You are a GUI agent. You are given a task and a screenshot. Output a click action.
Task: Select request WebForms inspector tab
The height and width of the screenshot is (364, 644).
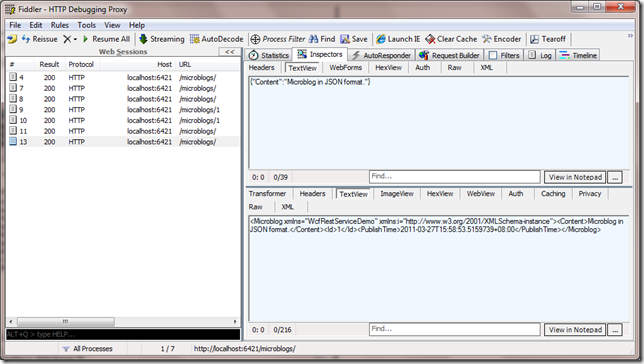(345, 67)
